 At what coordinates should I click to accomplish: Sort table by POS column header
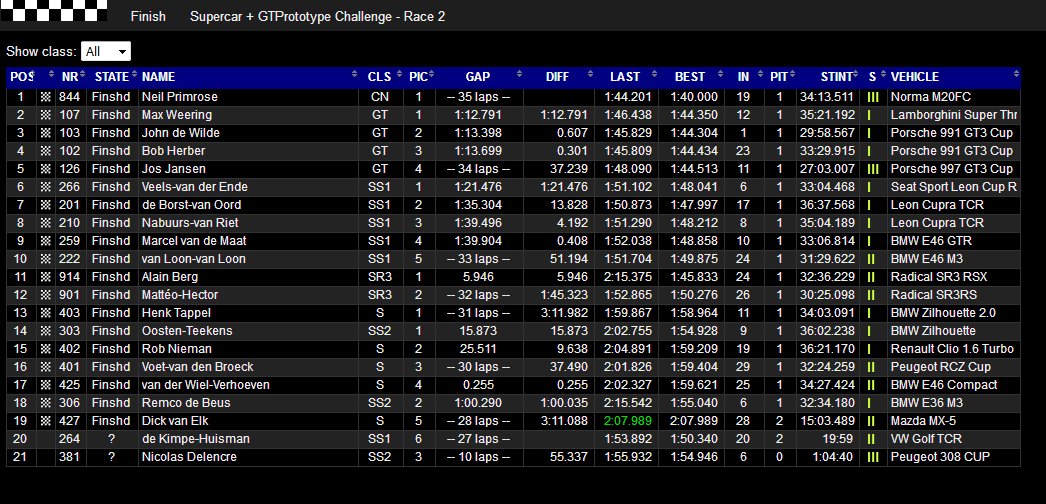point(21,77)
